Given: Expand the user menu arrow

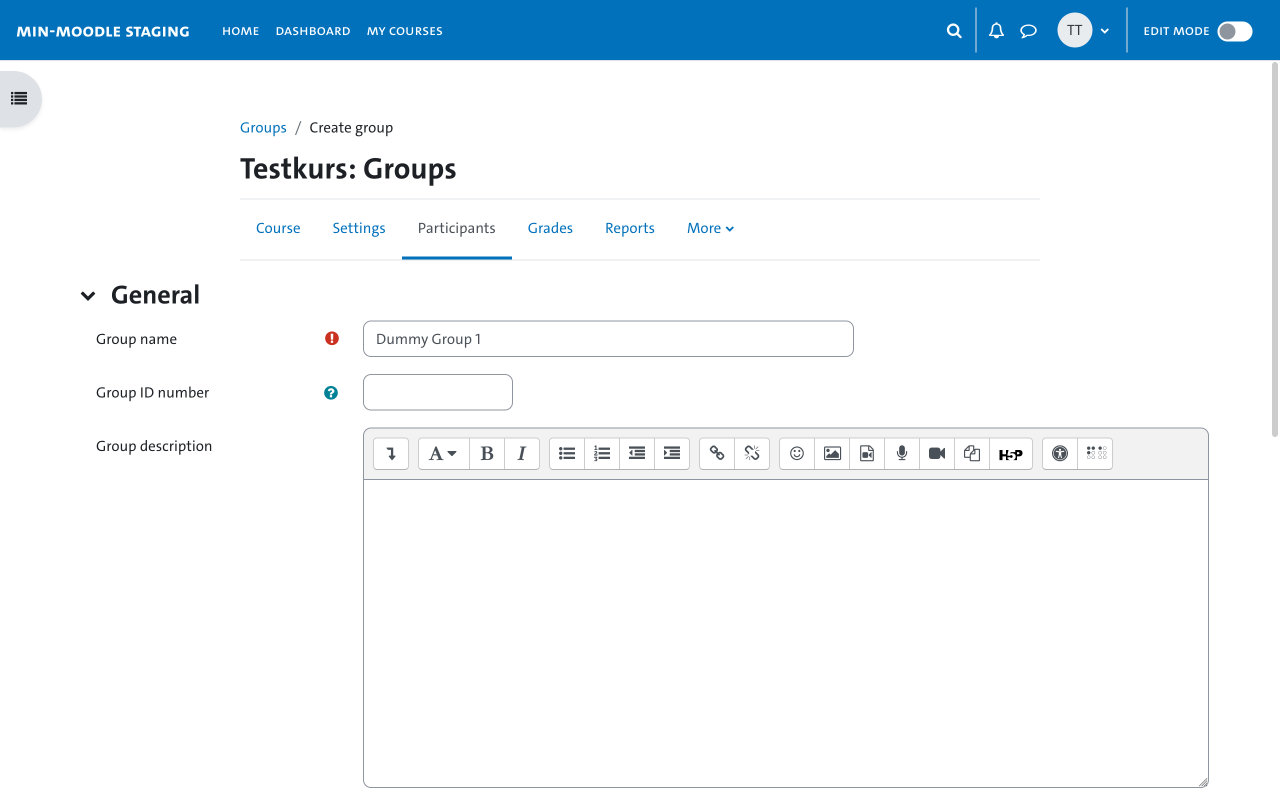Looking at the screenshot, I should [1105, 31].
